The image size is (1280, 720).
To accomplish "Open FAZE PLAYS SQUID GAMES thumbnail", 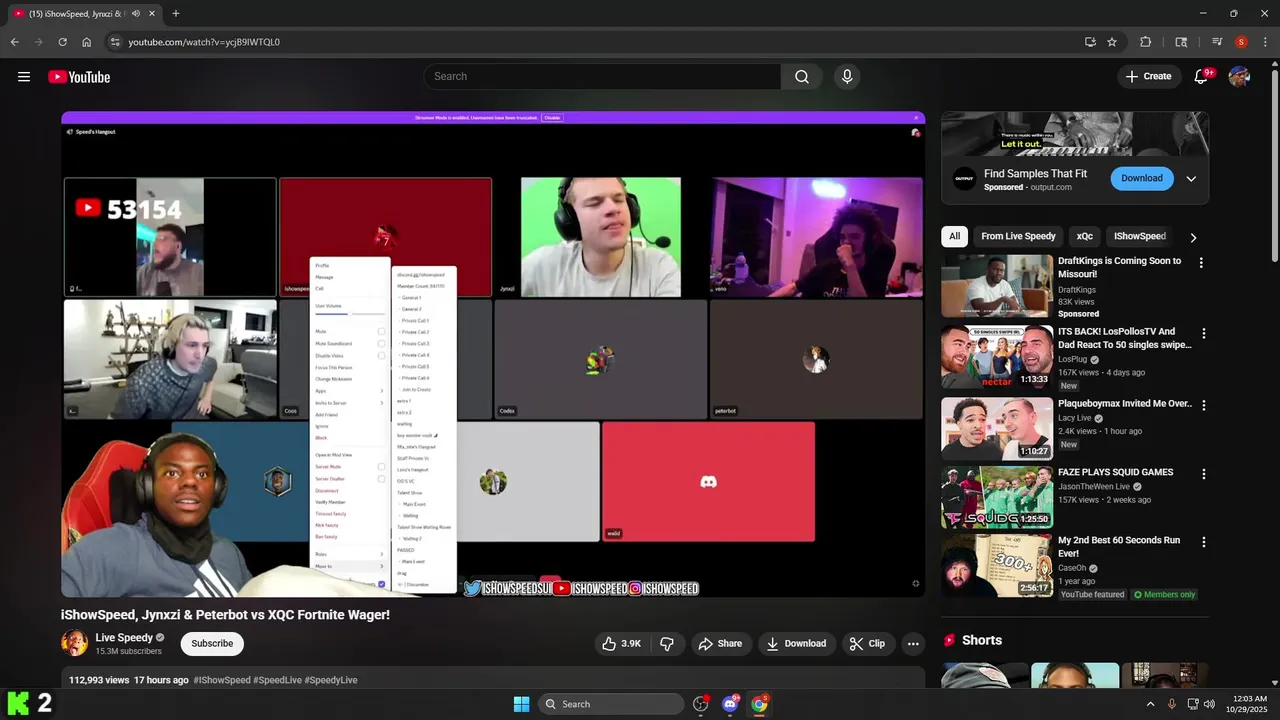I will (x=997, y=497).
